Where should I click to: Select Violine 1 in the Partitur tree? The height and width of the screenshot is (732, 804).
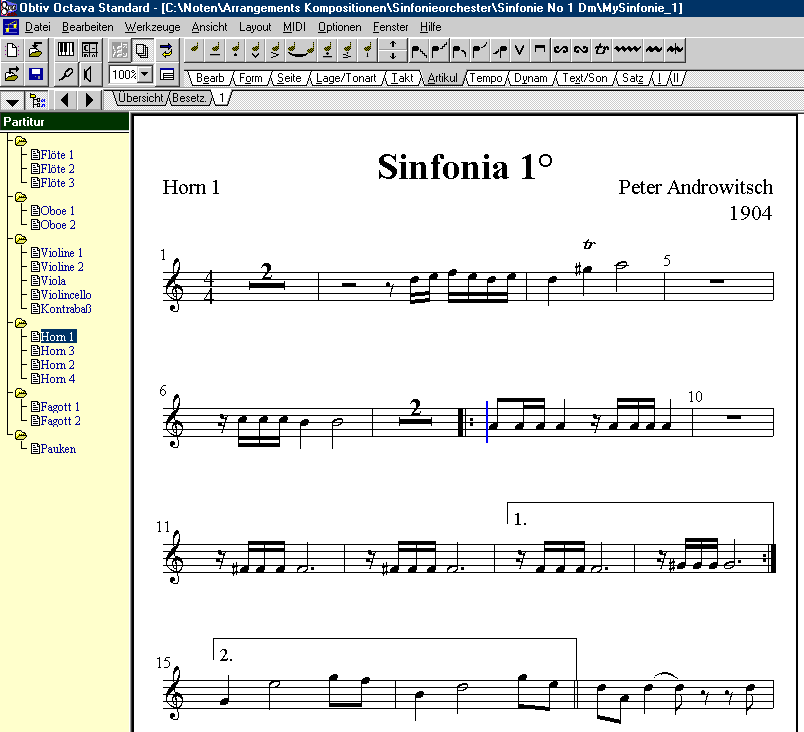[x=61, y=253]
